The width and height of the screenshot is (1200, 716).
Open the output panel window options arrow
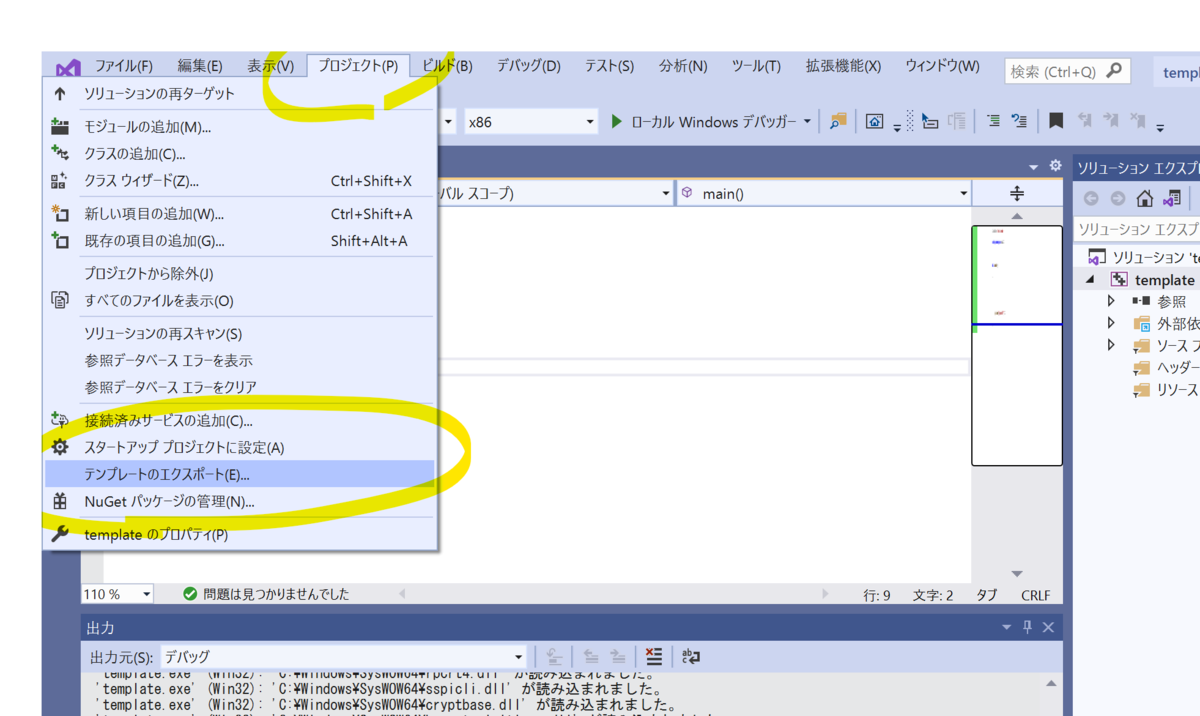click(x=1007, y=627)
